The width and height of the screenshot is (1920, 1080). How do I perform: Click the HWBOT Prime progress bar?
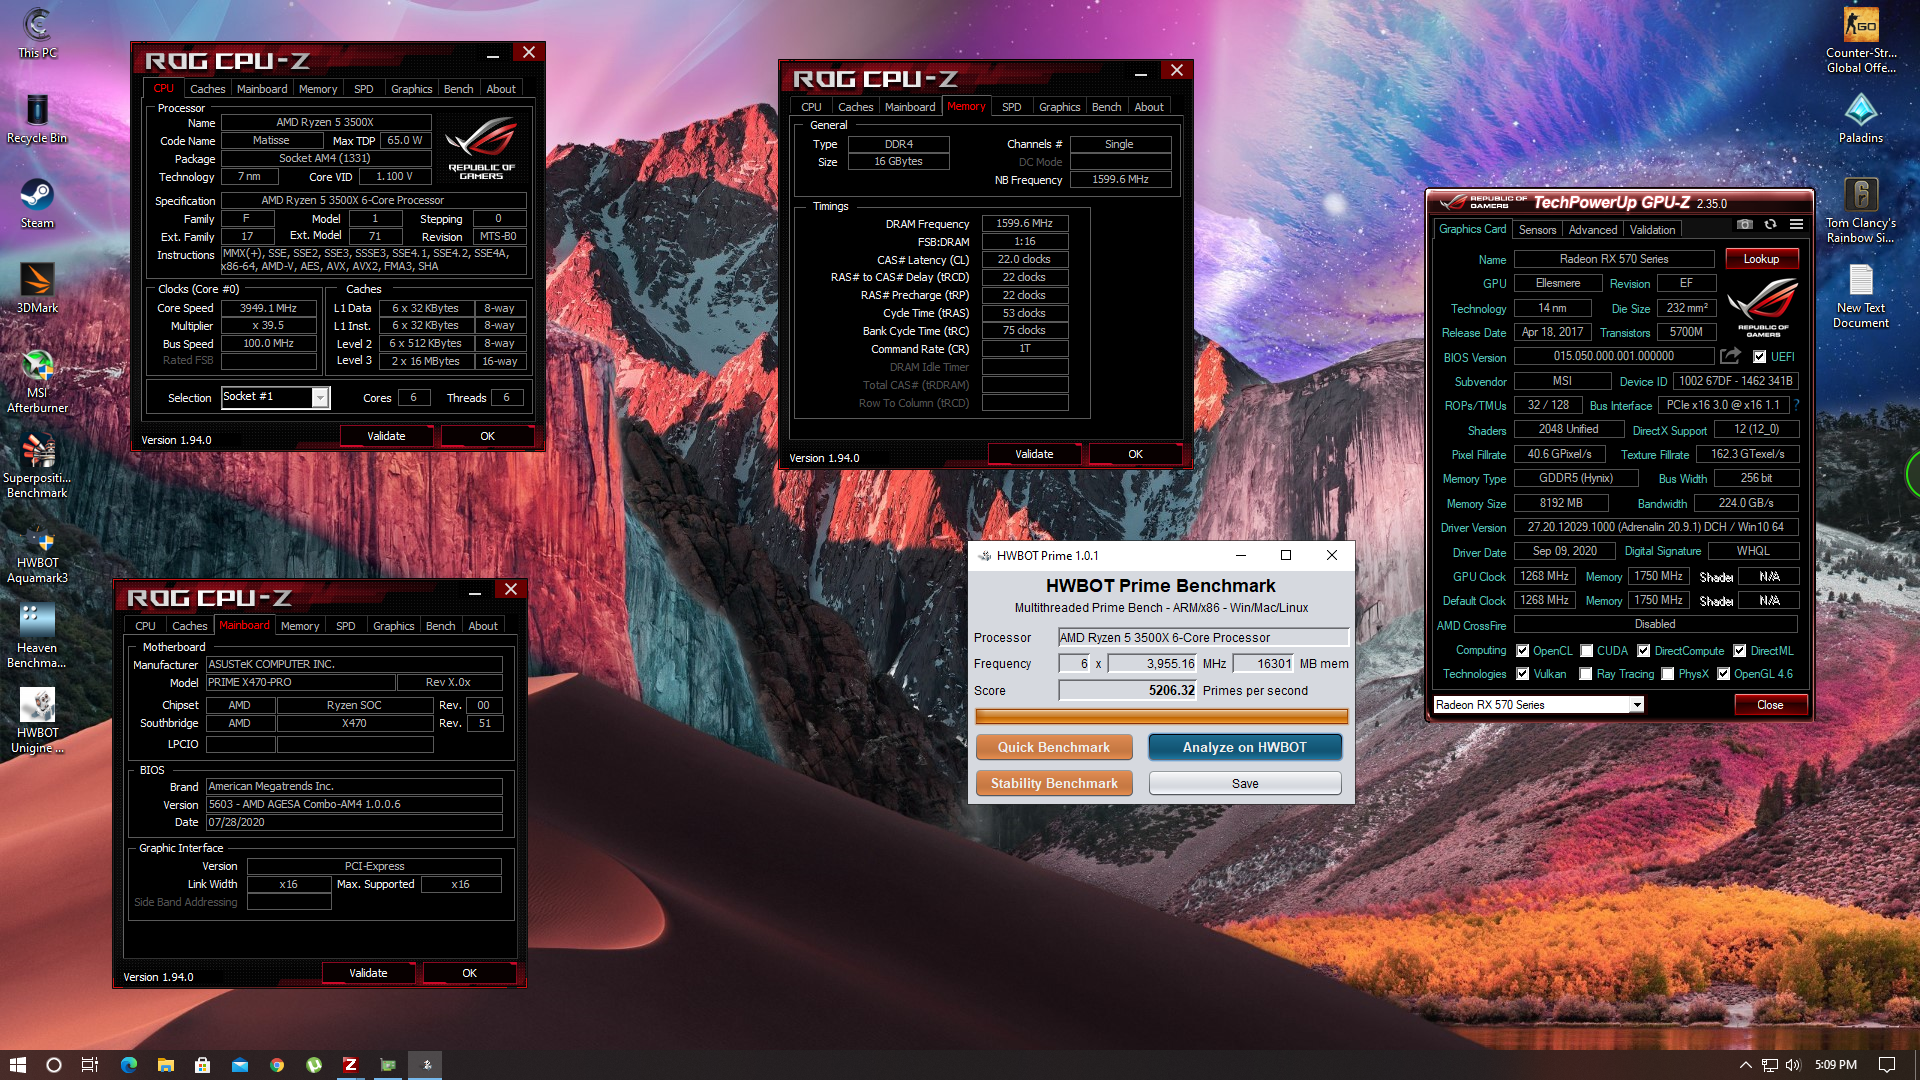1161,716
